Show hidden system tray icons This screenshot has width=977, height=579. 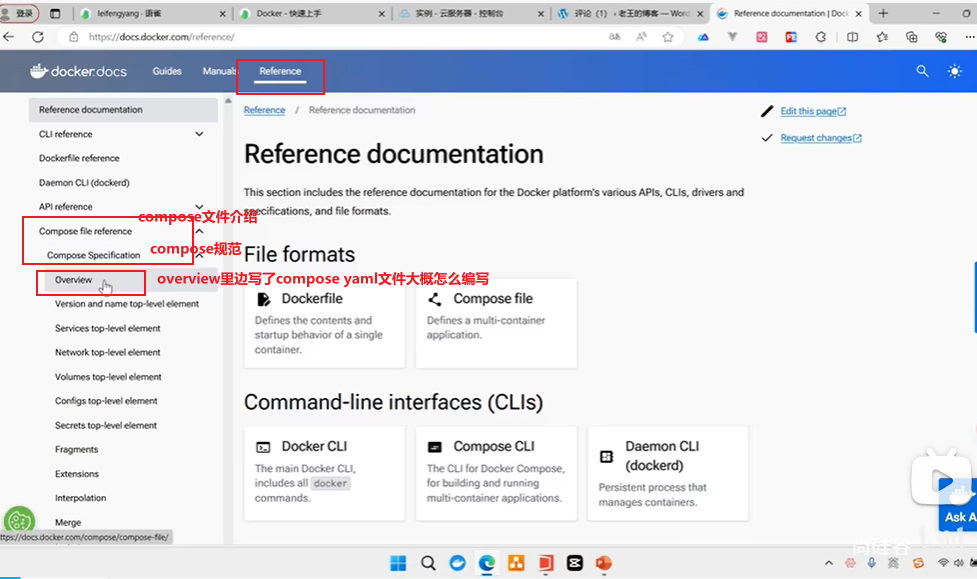click(829, 563)
